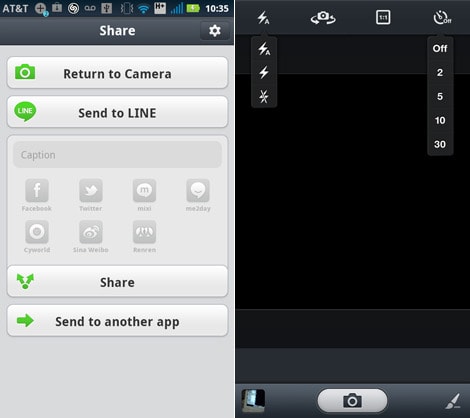Tap the Wi-Fi status bar icon

tap(143, 8)
